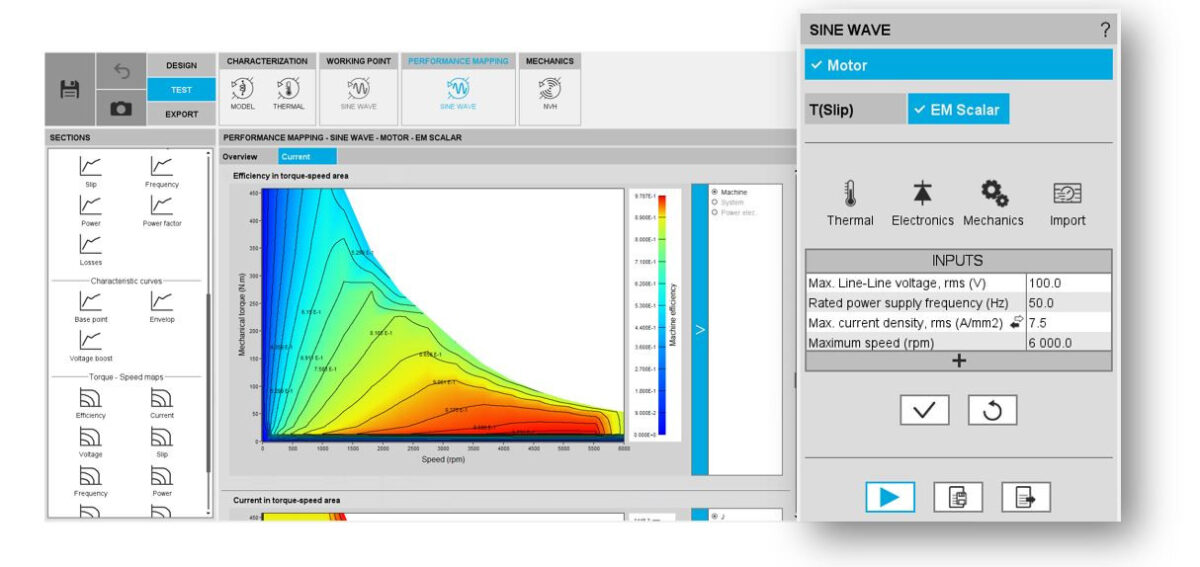Click the Maximum speed input field

point(1067,342)
